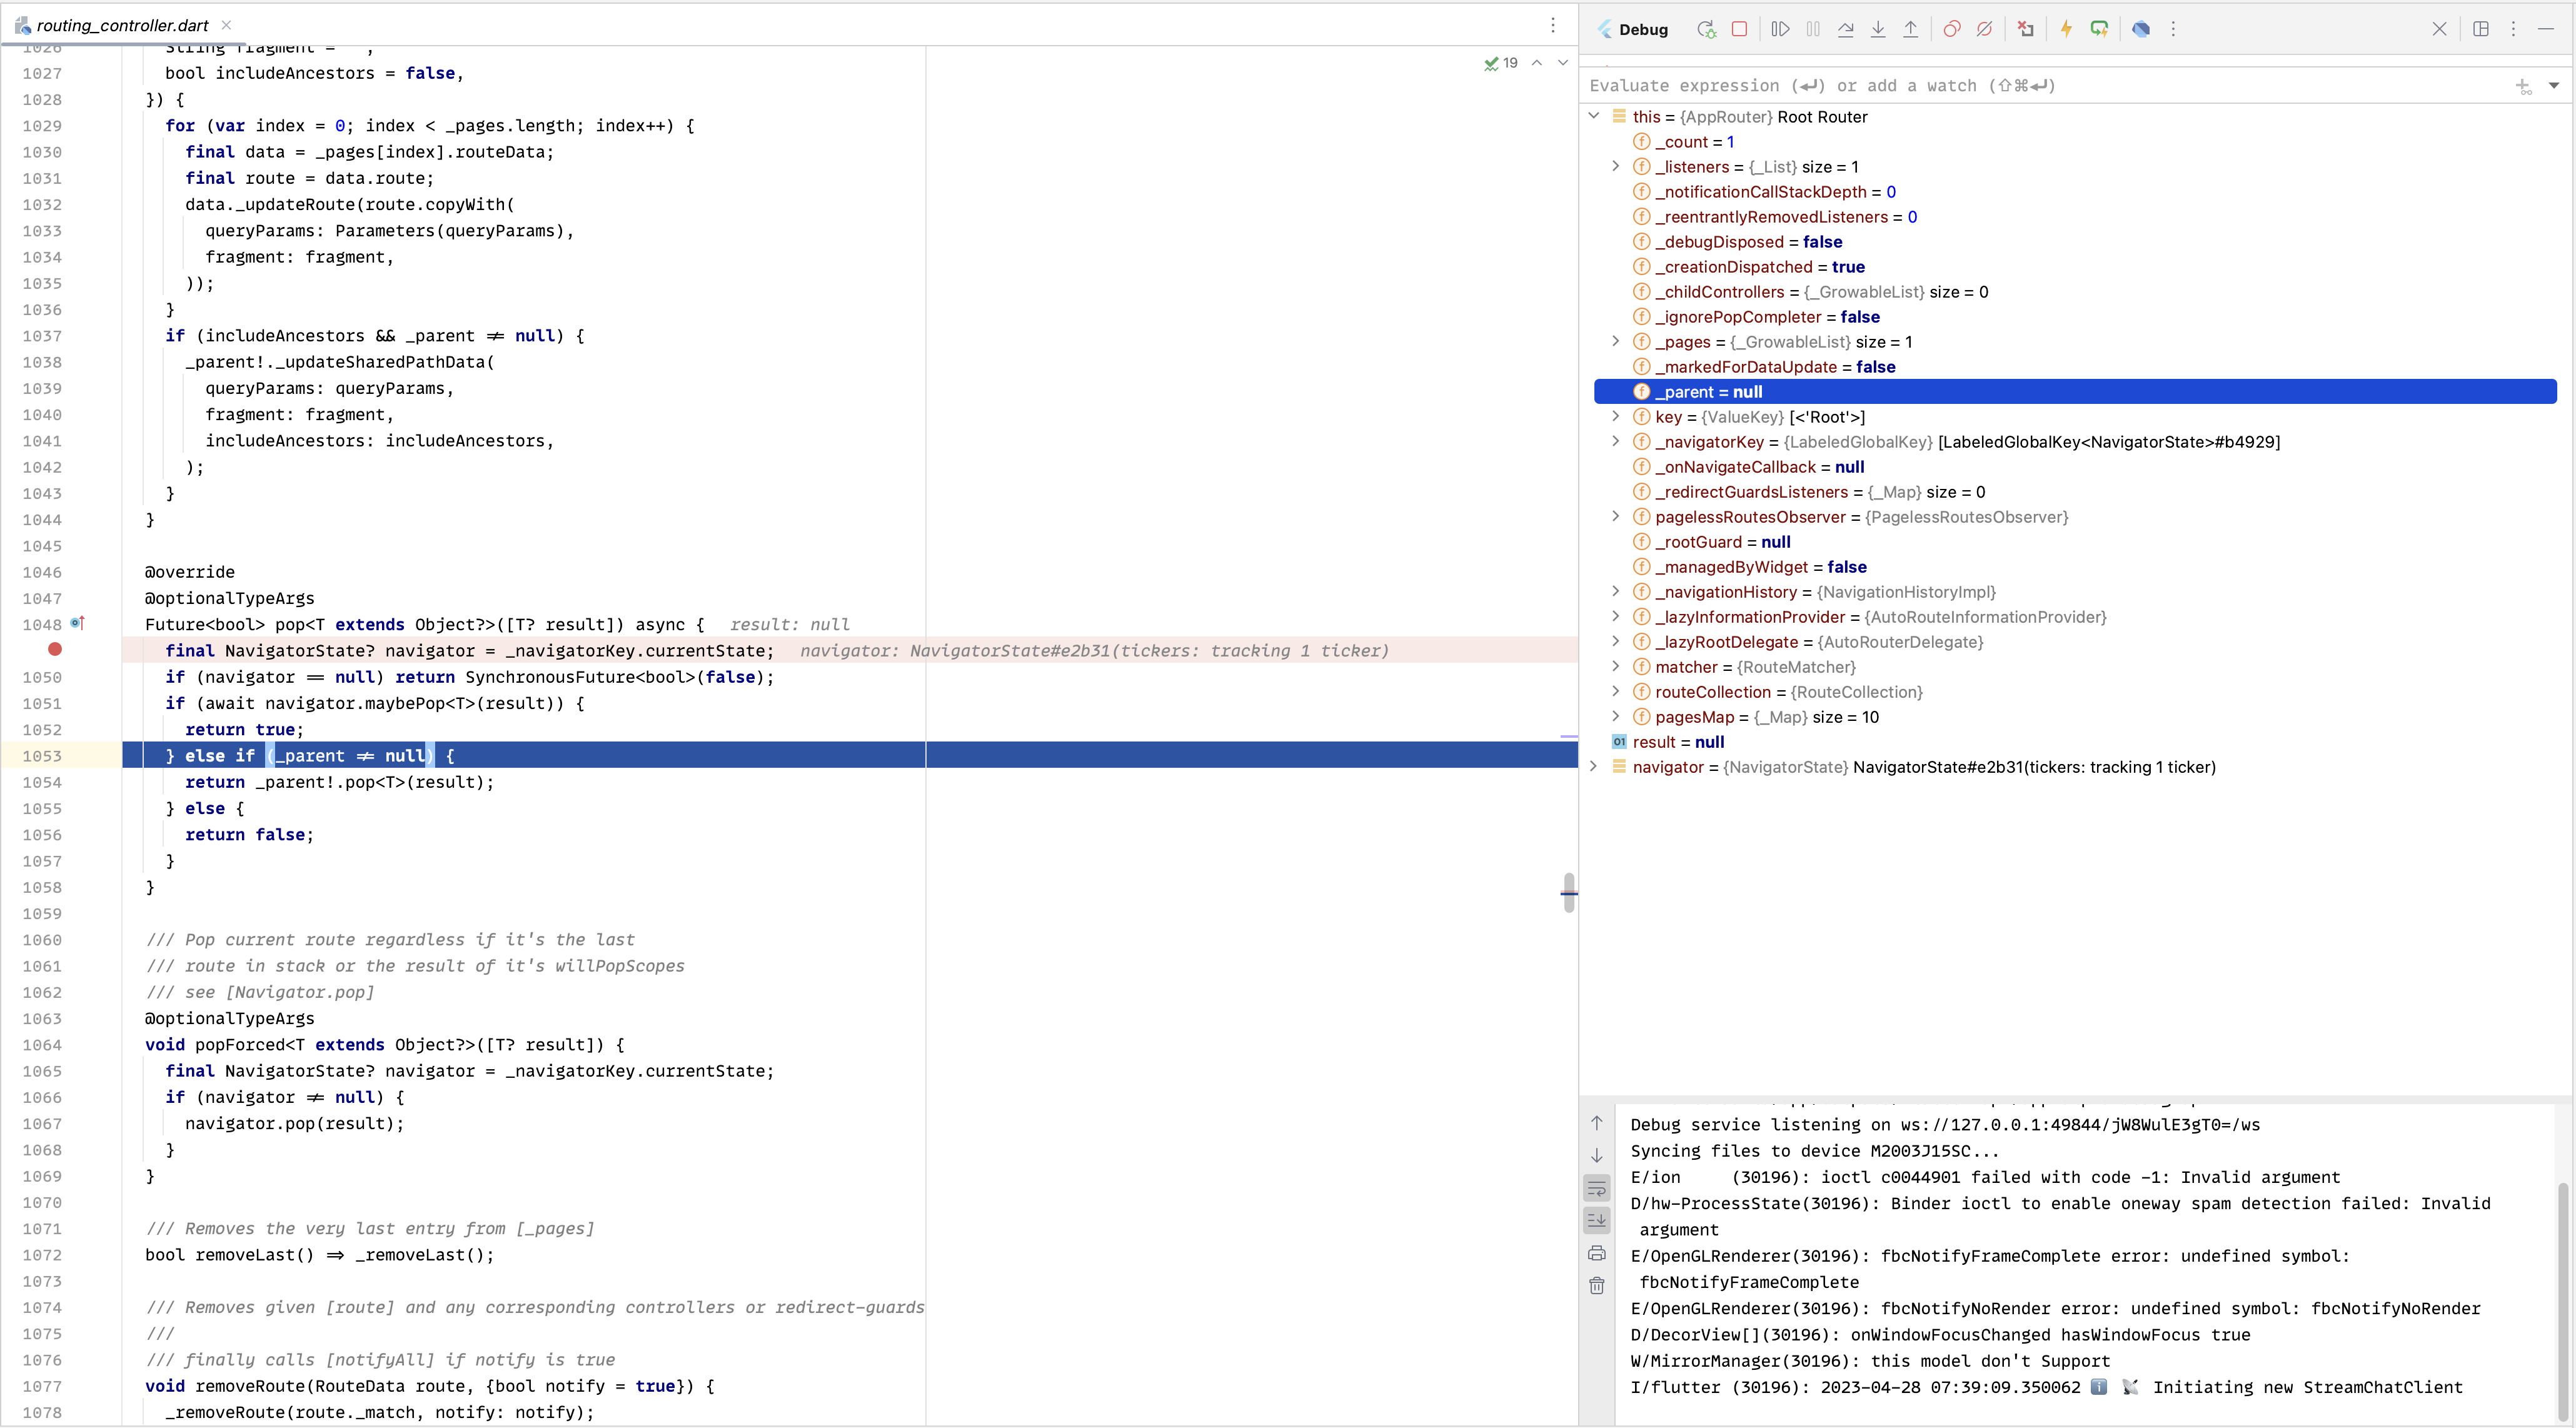Screen dimensions: 2576x1428
Task: Stop the debug session
Action: point(1741,29)
